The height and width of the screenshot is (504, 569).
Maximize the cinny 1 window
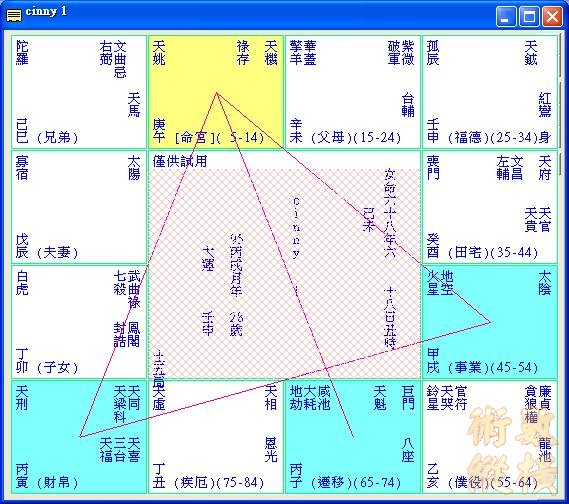coord(529,17)
